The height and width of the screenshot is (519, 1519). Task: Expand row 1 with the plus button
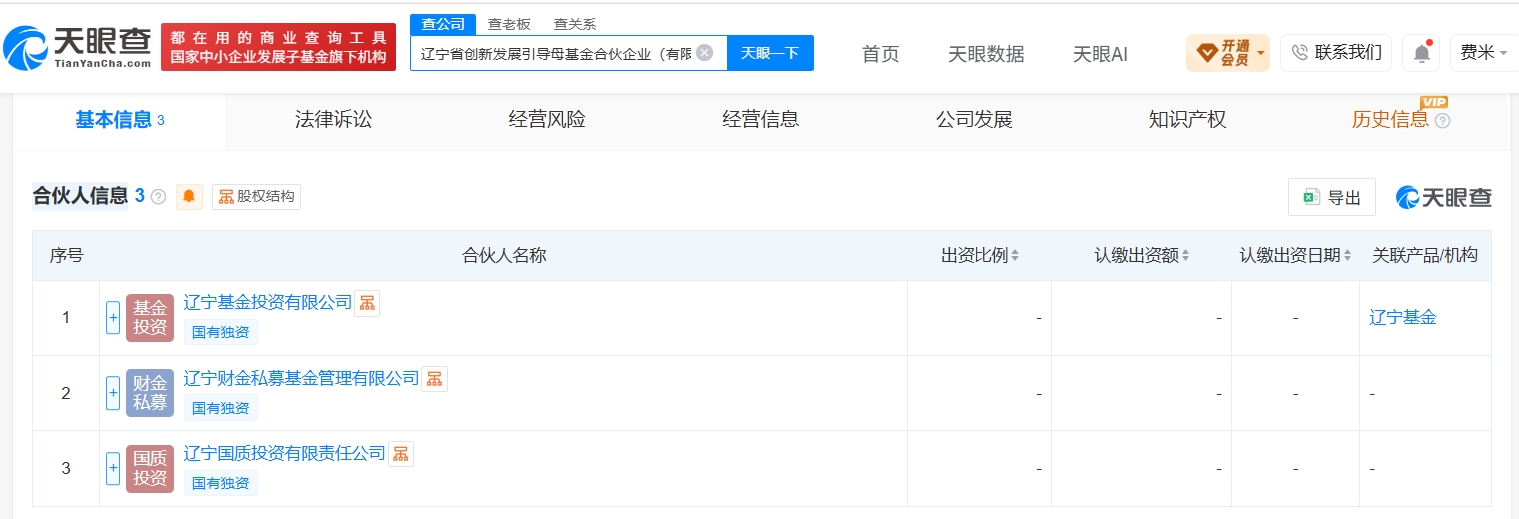113,318
